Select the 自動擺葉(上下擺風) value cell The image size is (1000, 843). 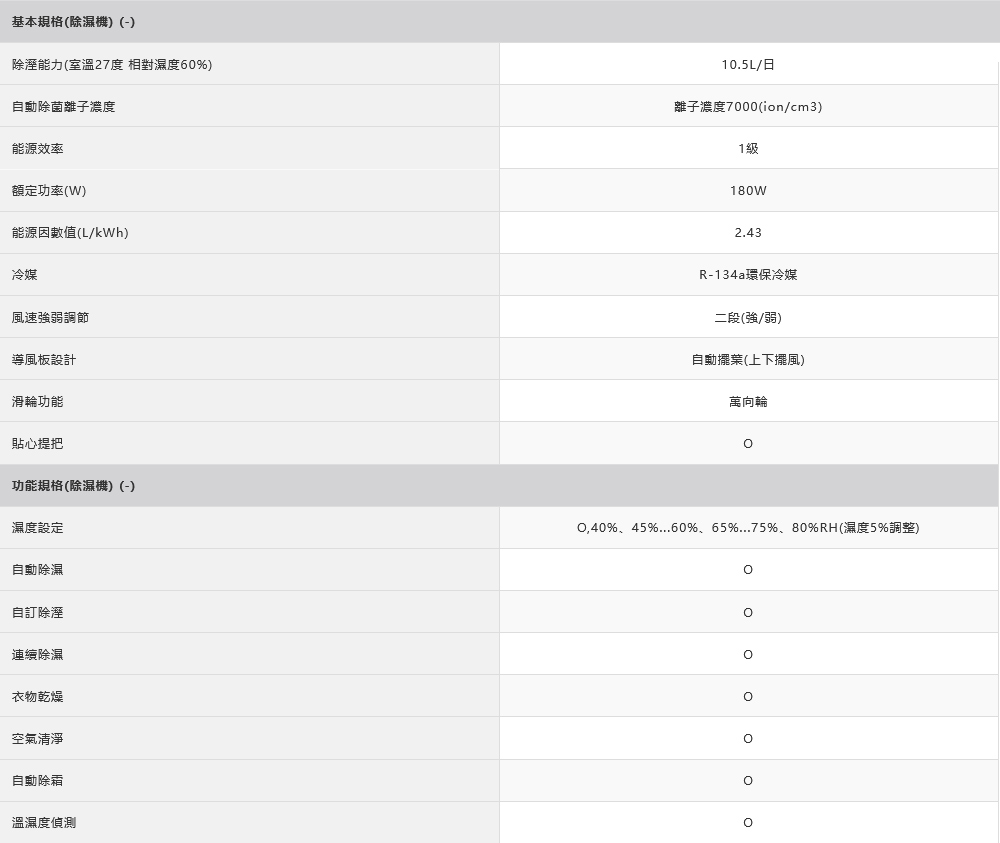[x=748, y=359]
